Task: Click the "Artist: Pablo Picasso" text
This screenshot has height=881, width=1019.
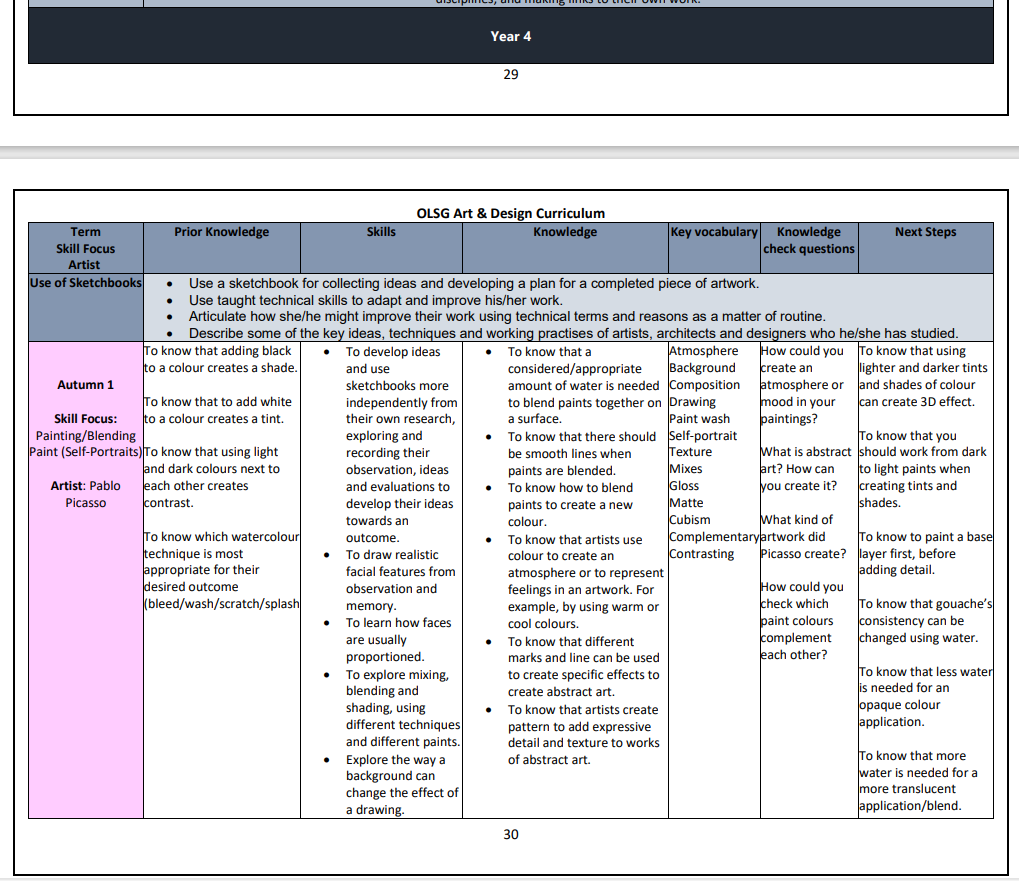Action: tap(85, 494)
